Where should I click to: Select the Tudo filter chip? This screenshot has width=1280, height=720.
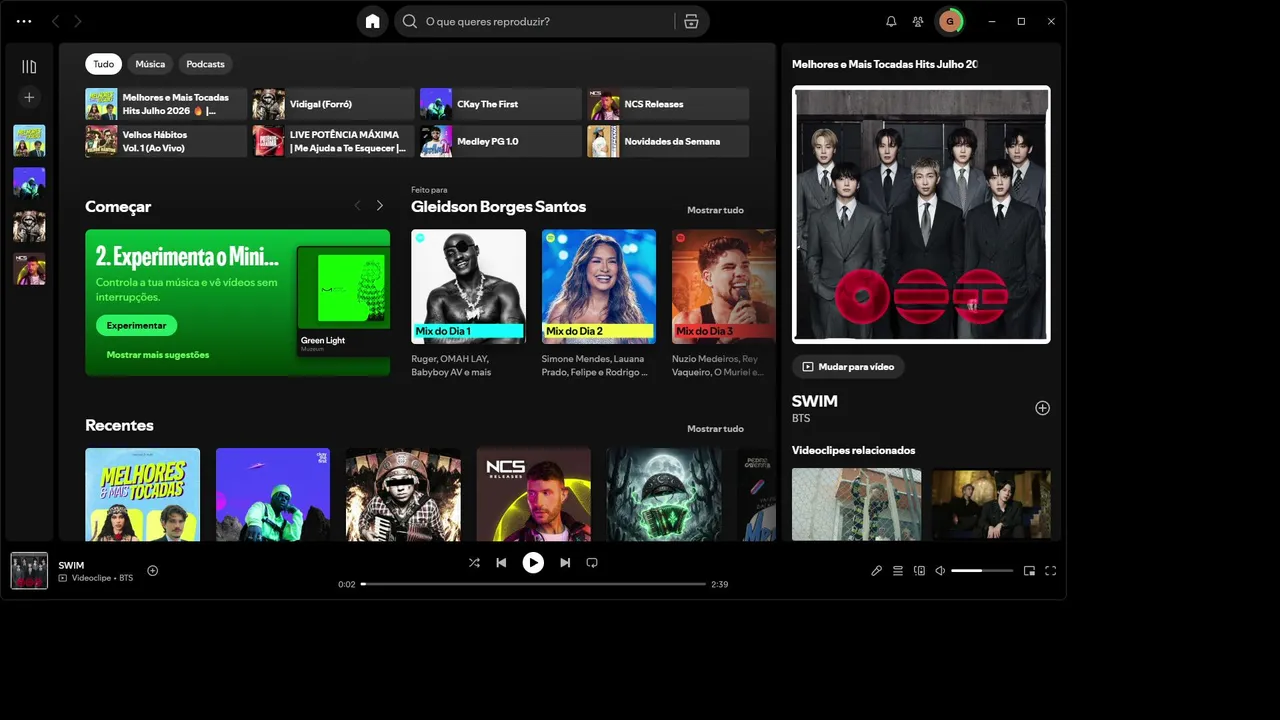[x=104, y=64]
